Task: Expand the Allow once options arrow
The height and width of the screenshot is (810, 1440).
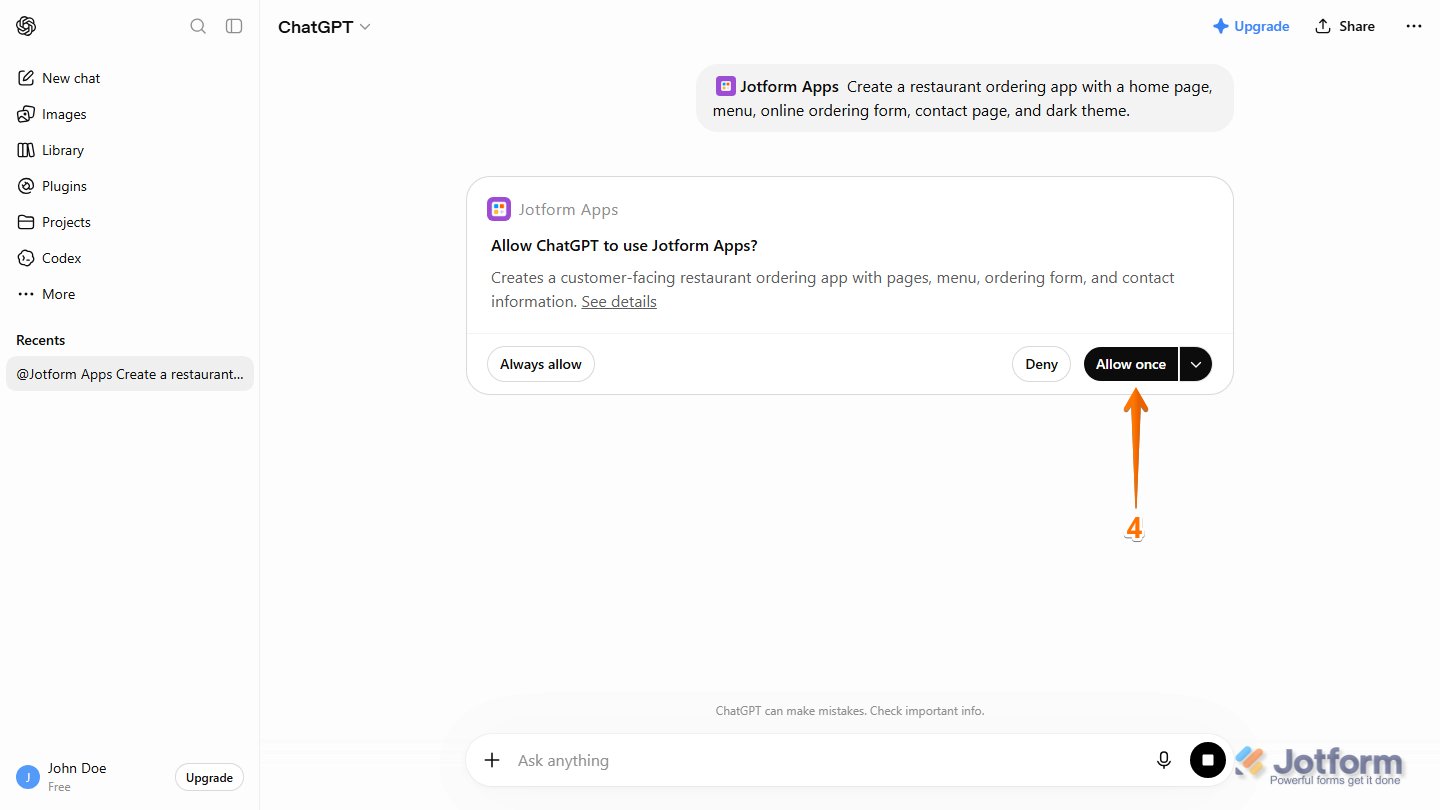Action: pos(1196,364)
